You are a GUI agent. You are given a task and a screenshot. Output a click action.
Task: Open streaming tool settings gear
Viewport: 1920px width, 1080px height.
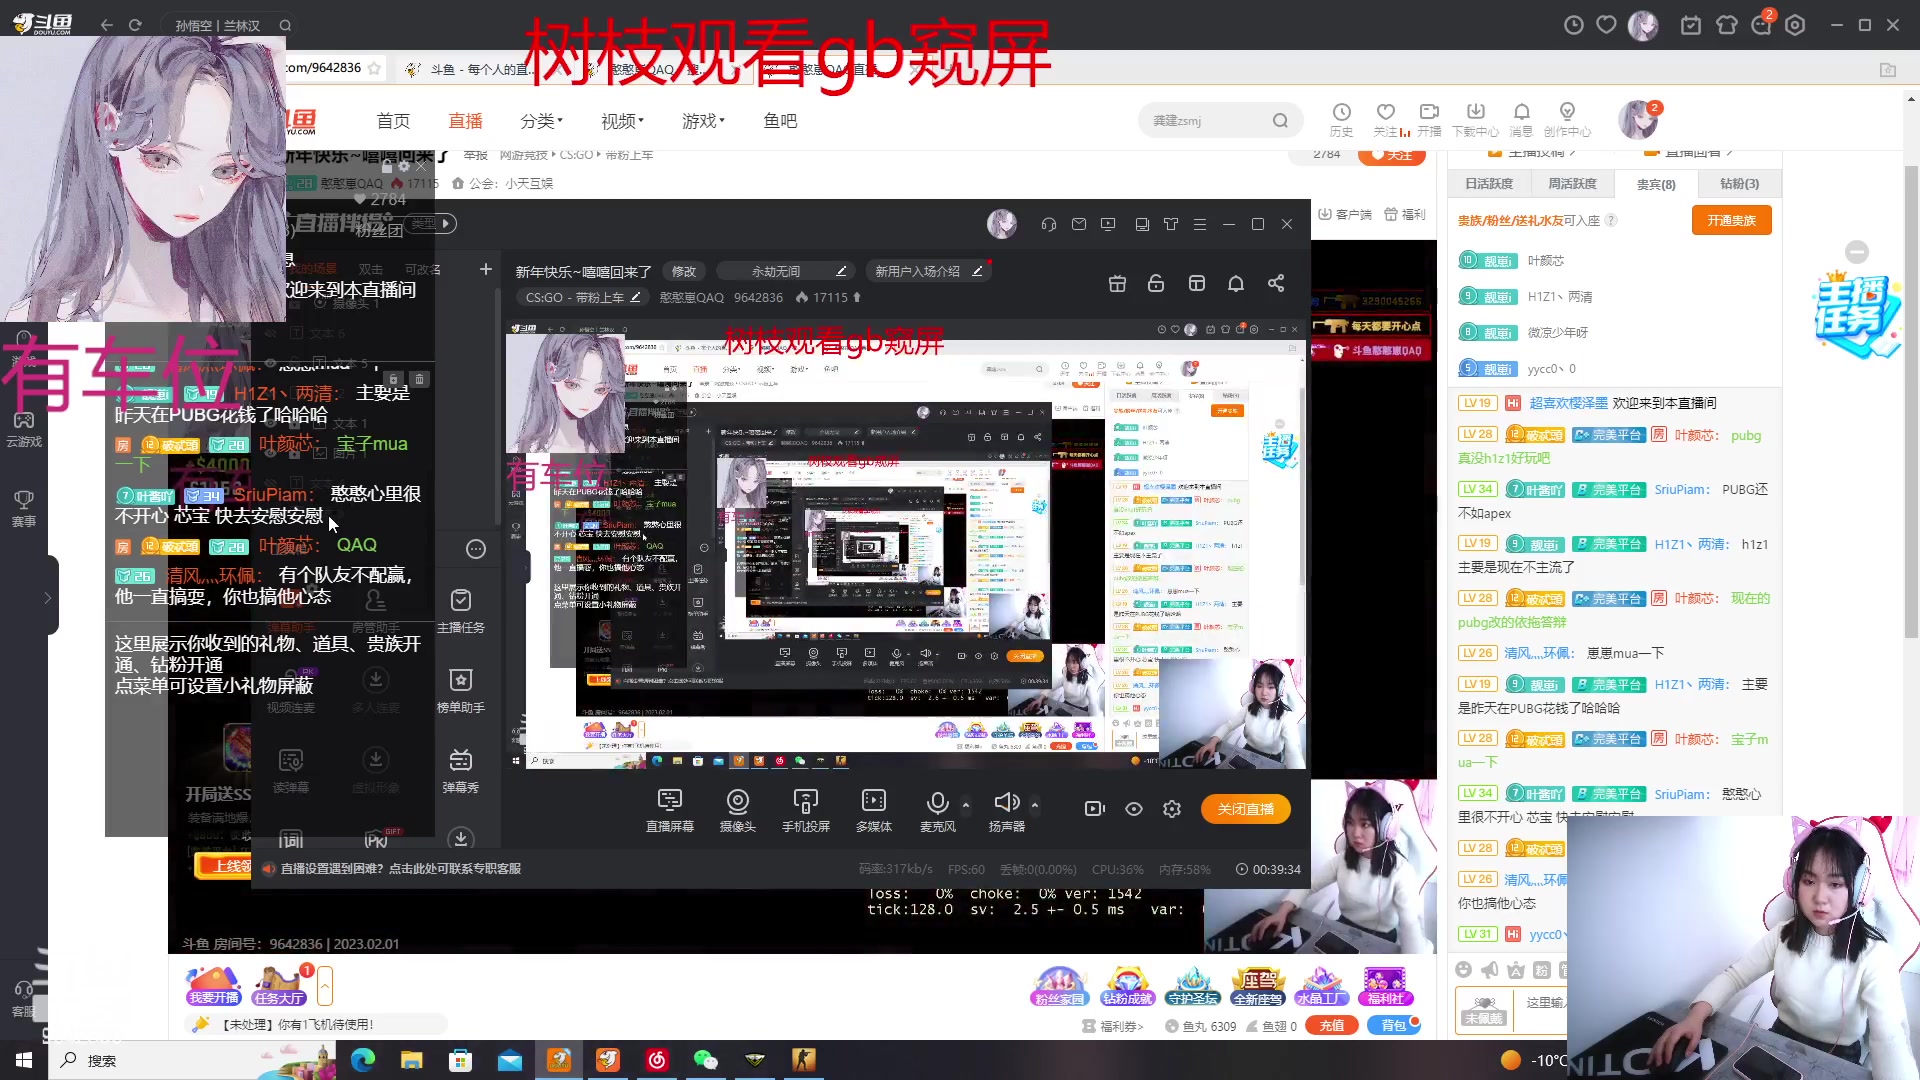[1172, 809]
